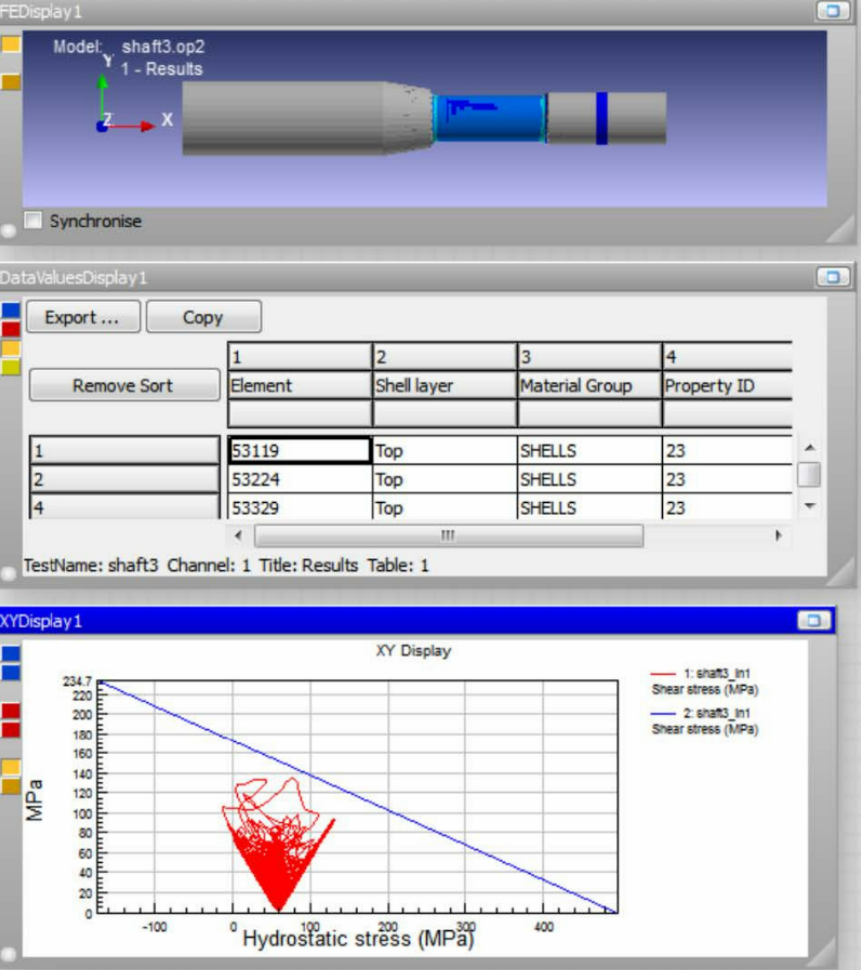Open filter box under Material Group column
861x970 pixels.
(x=588, y=413)
